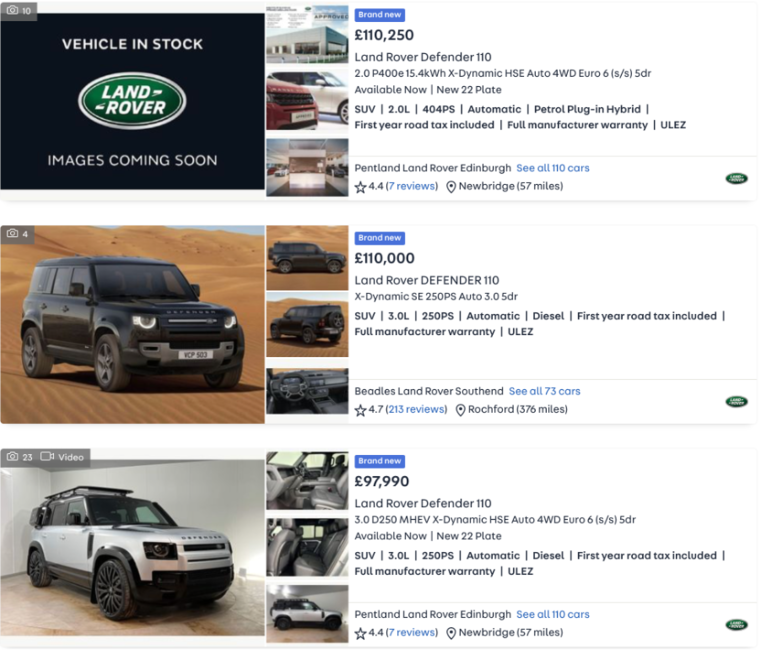Screen dimensions: 761x650
Task: Click the Land Rover logo badge on £110,250 listing
Action: point(736,179)
